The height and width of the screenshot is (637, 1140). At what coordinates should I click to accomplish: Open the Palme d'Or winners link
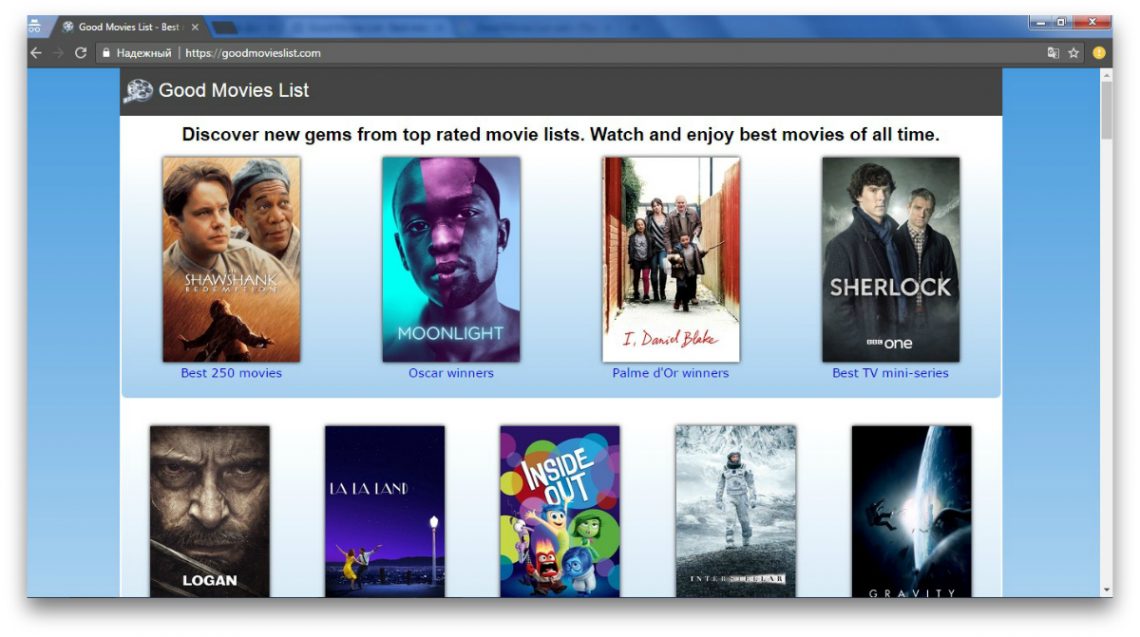(670, 373)
